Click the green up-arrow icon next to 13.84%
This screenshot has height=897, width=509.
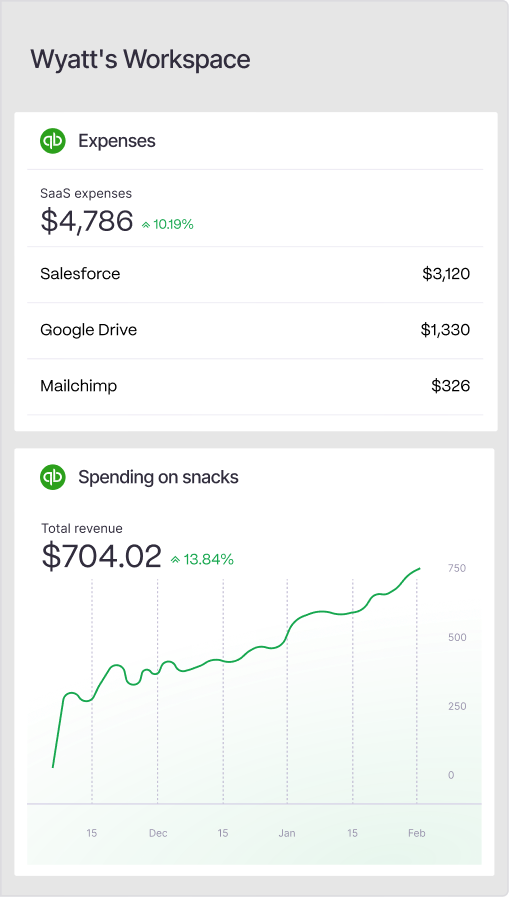tap(176, 560)
